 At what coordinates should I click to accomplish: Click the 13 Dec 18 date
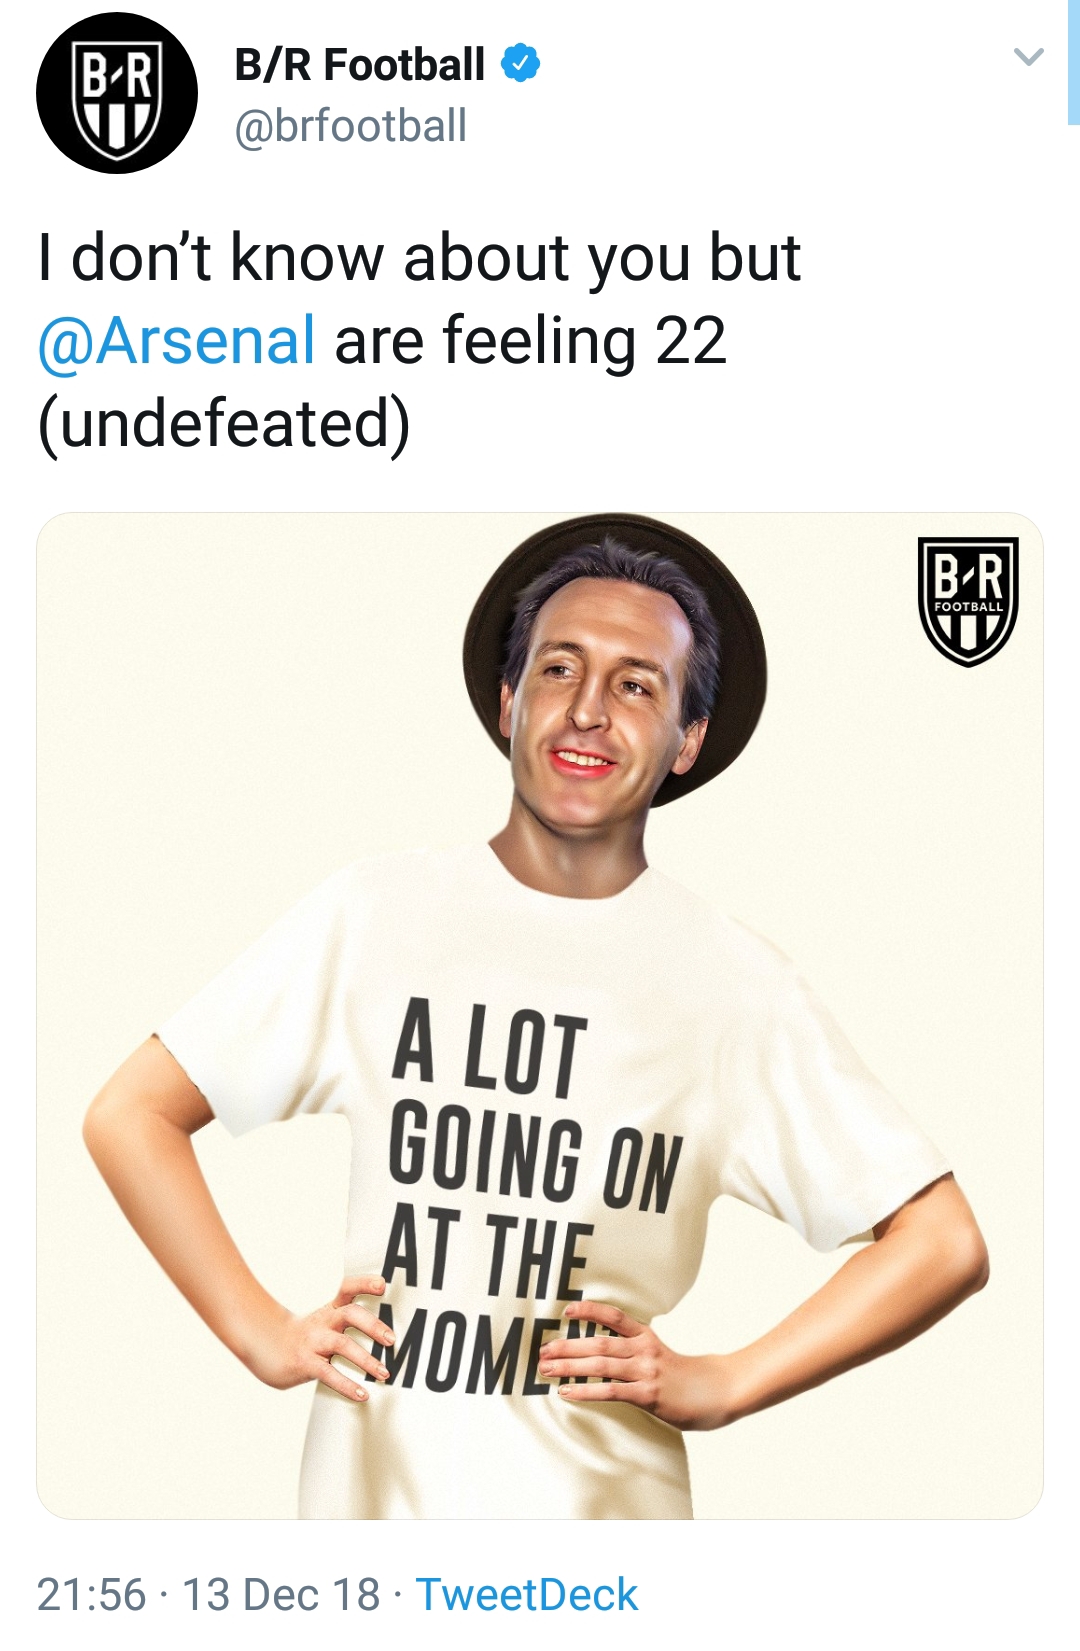280,1595
